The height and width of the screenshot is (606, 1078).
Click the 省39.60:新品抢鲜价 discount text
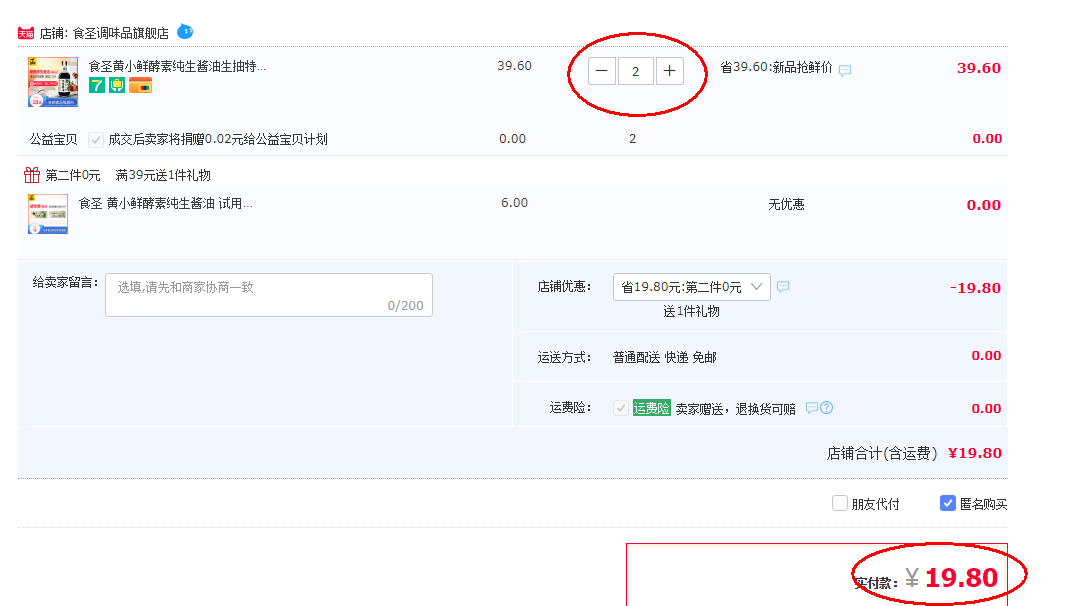776,67
